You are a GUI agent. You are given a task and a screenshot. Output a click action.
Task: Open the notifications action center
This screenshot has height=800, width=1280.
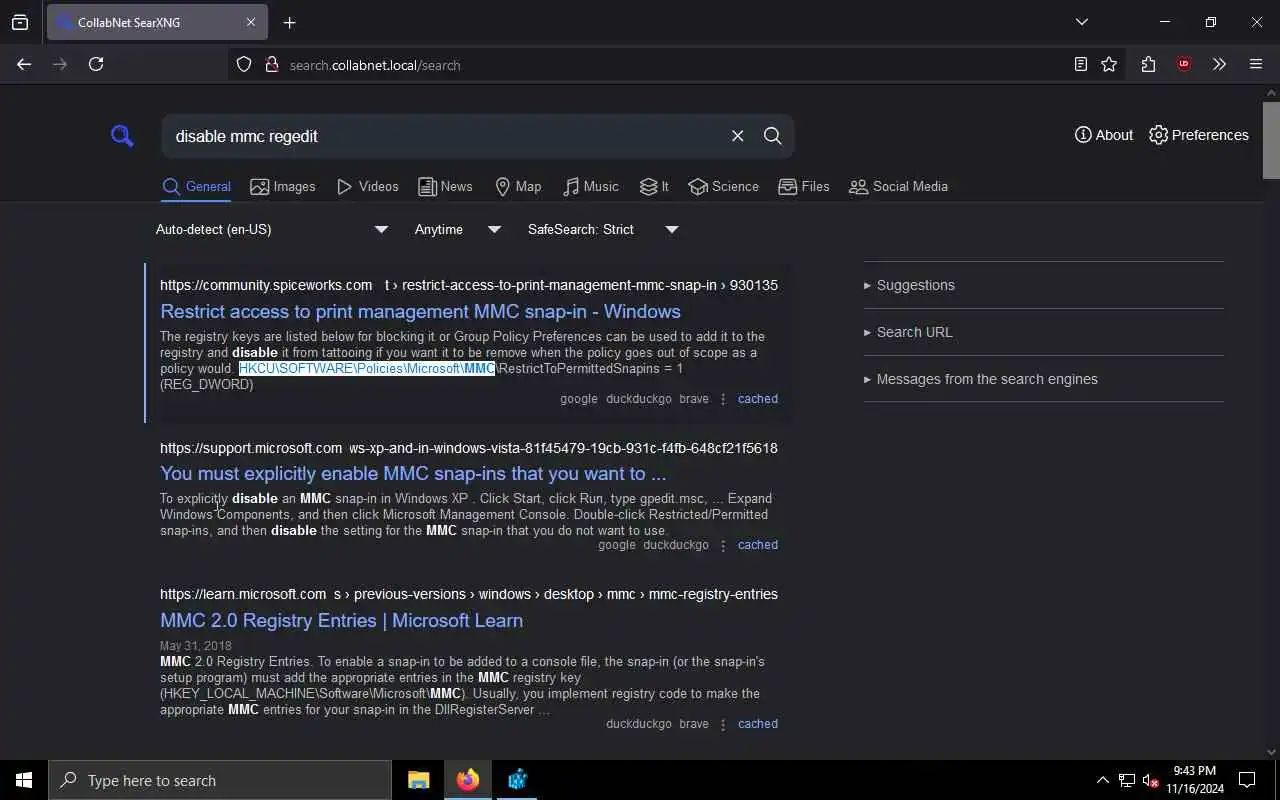tap(1247, 780)
